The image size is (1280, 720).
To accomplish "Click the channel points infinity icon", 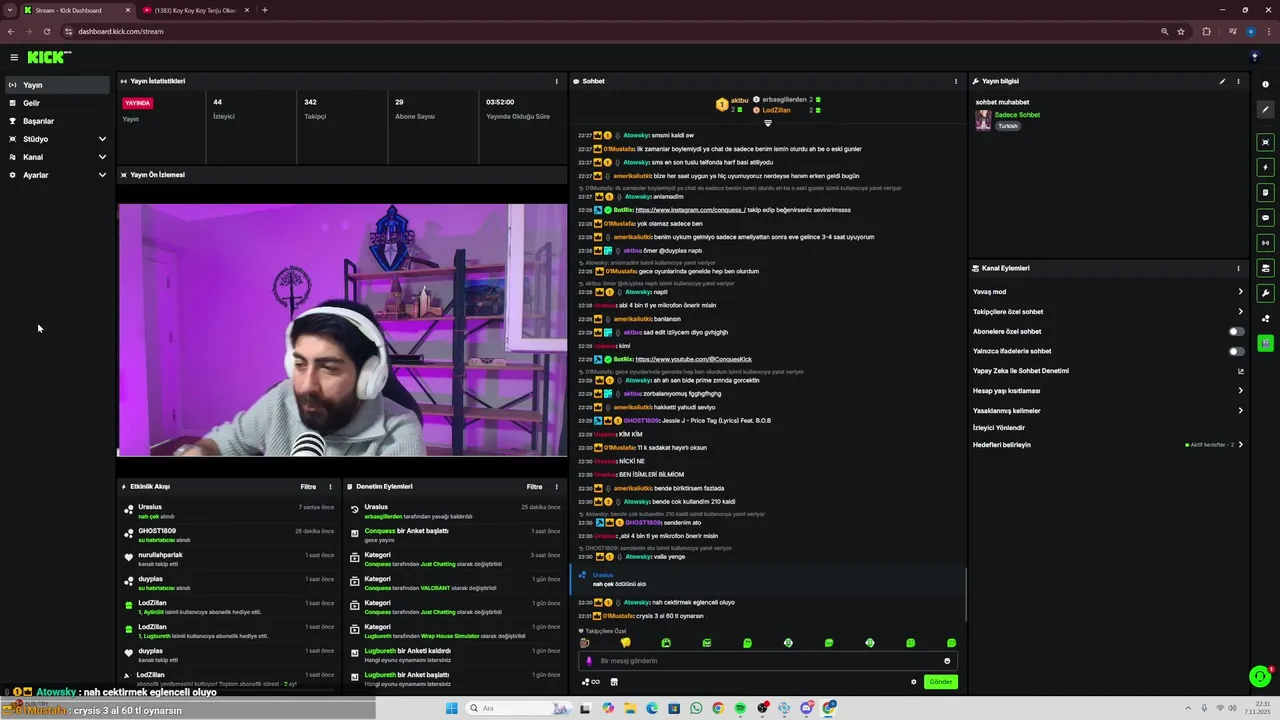I will (590, 682).
